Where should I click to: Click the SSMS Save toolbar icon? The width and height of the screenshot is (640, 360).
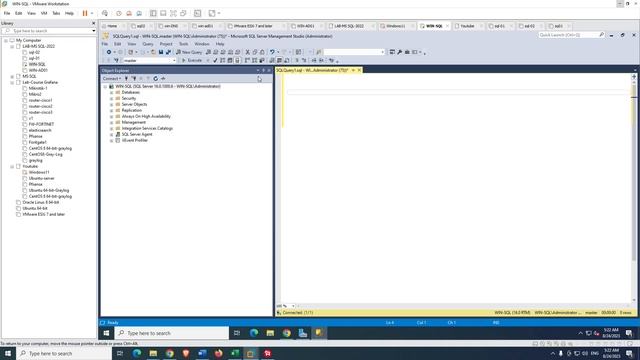[161, 52]
